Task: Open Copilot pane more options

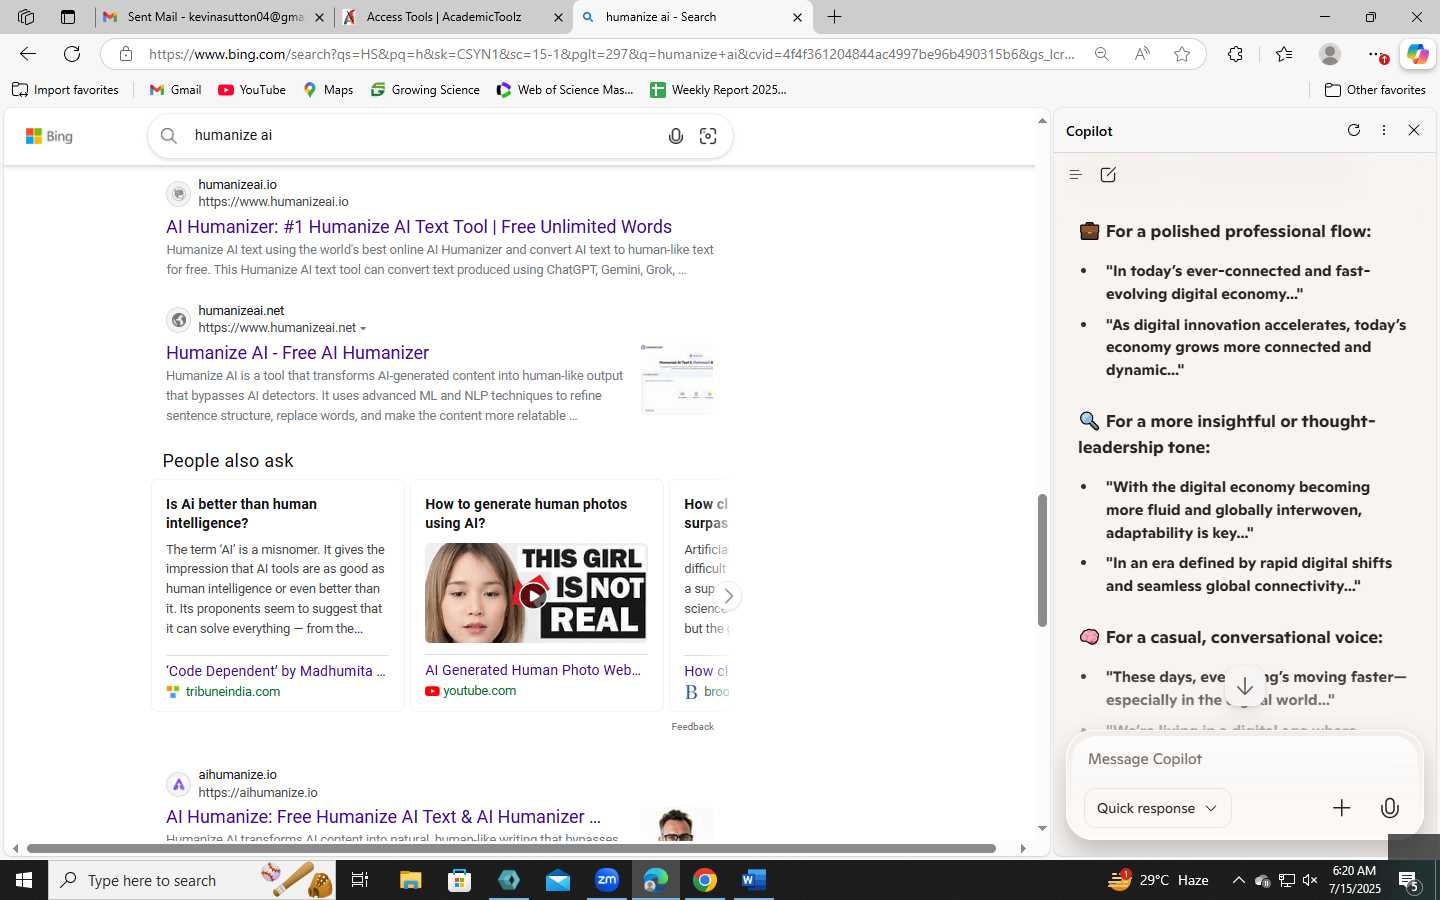Action: tap(1384, 130)
